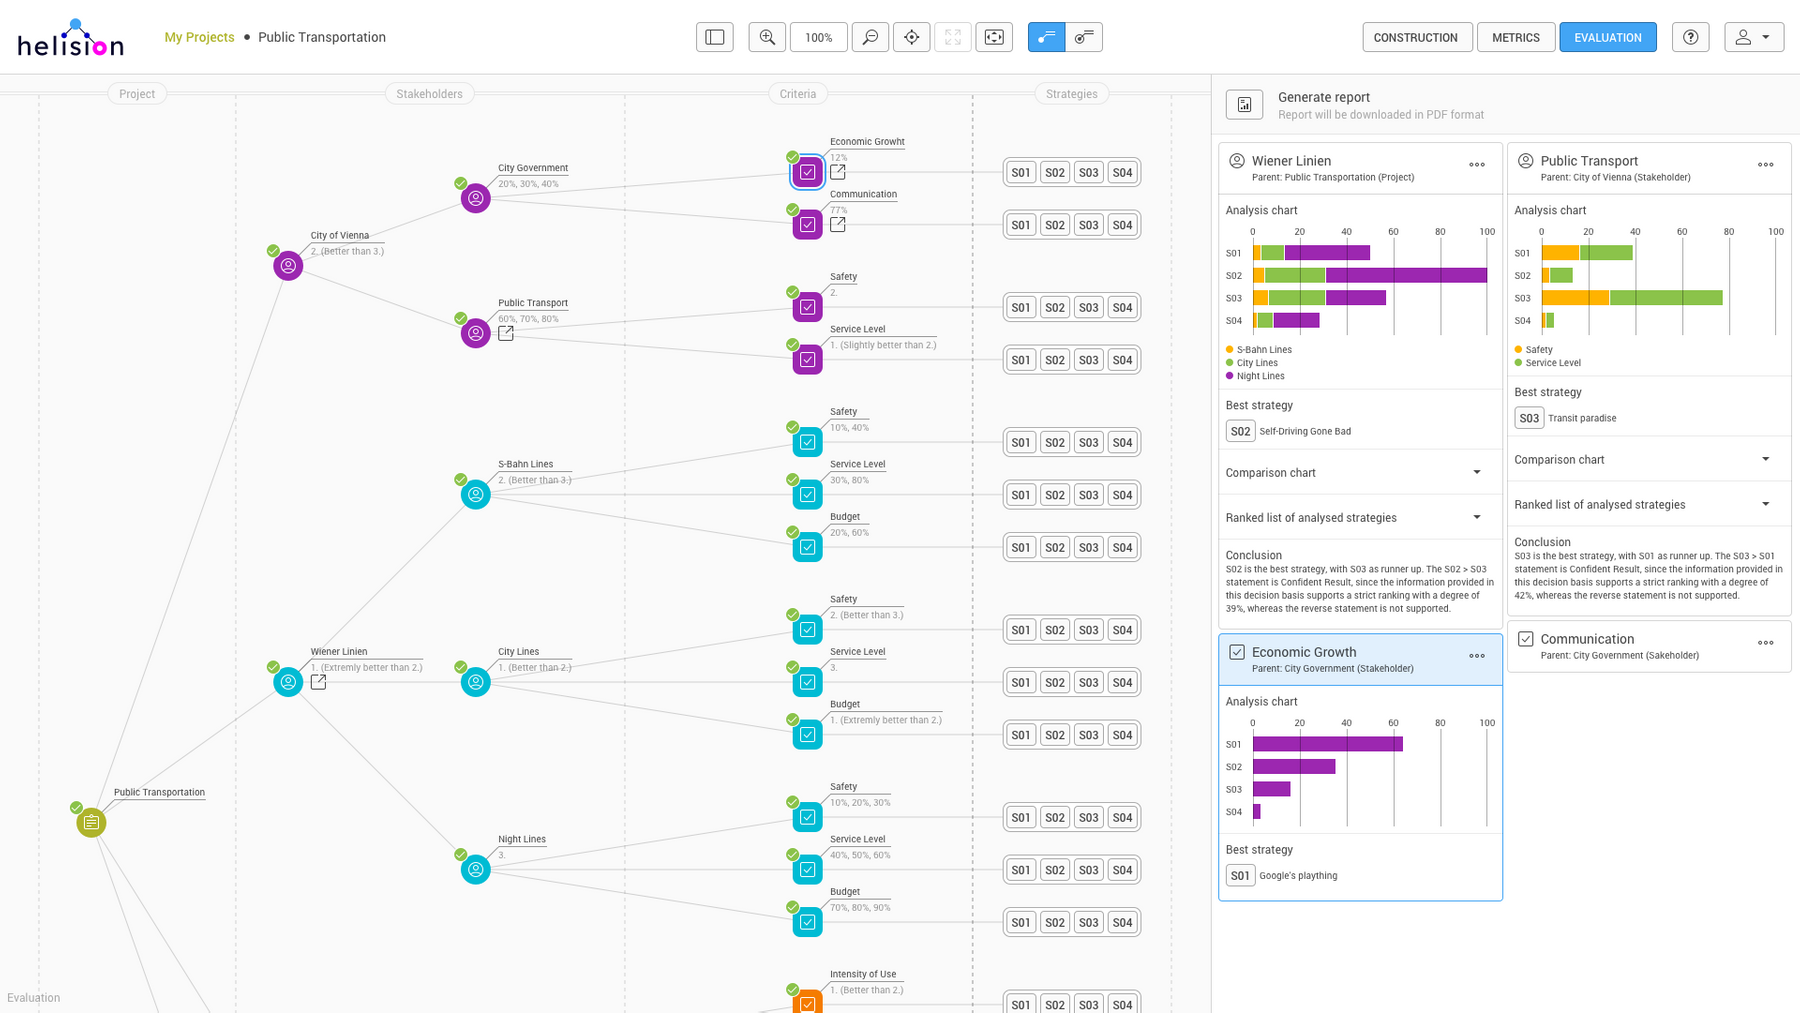
Task: Switch to the Metrics tab
Action: pyautogui.click(x=1515, y=37)
